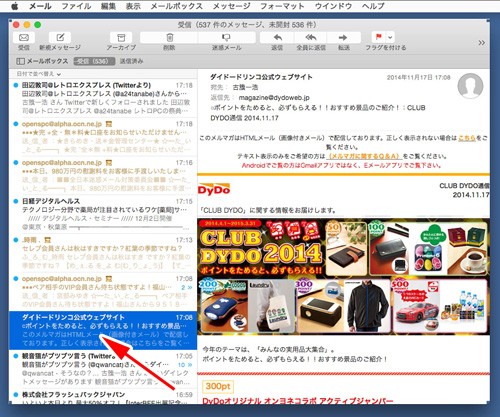Click the black jacket prize image
This screenshot has height=417, width=500.
click(366, 306)
